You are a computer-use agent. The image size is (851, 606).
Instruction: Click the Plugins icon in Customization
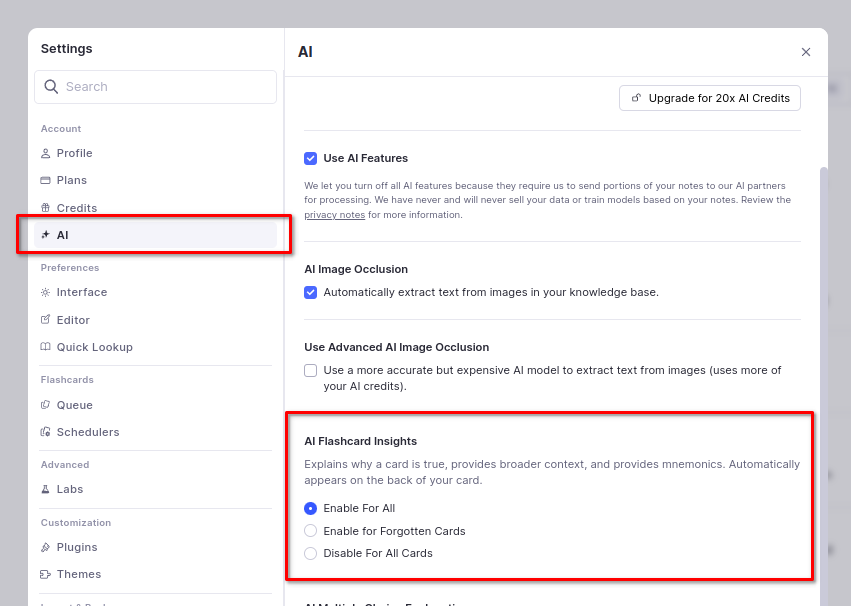click(x=45, y=547)
